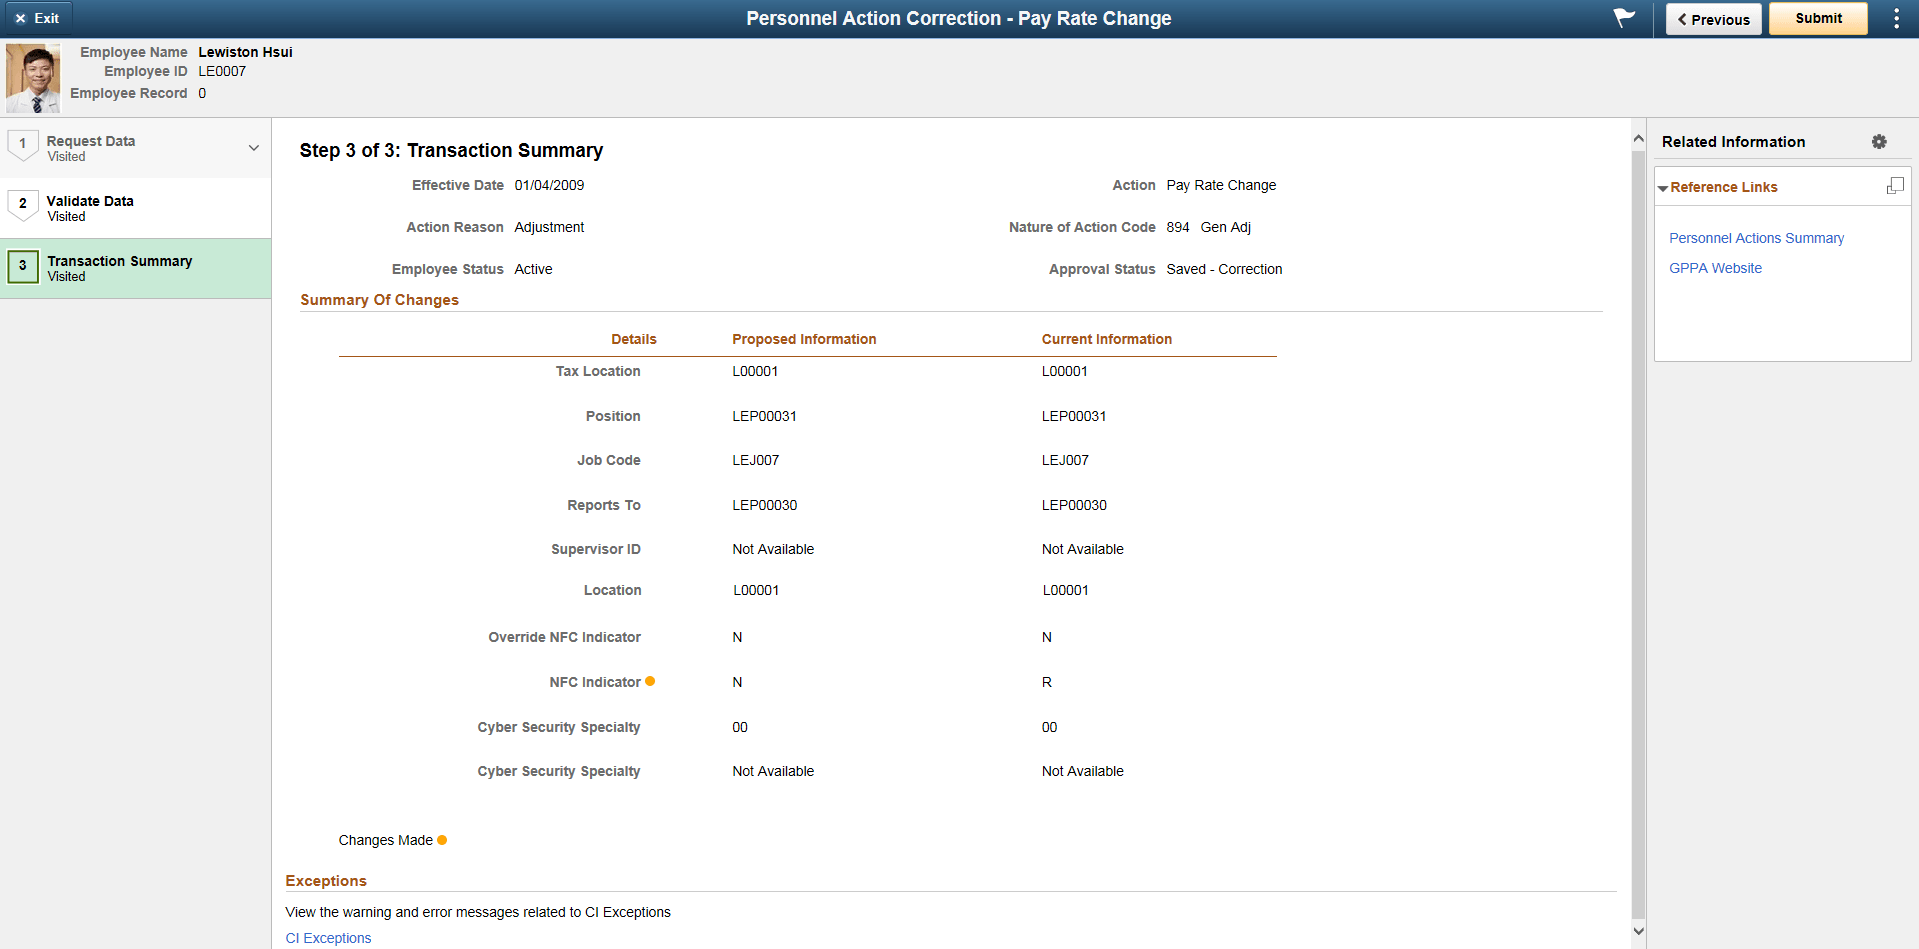Click the Previous arrow icon
This screenshot has height=949, width=1919.
point(1684,19)
